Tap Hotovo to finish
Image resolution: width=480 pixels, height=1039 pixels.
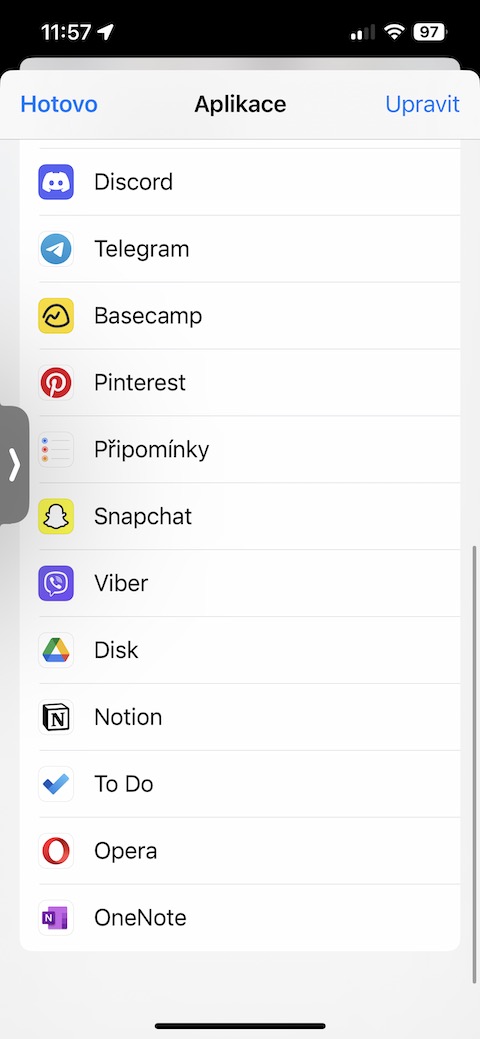(59, 105)
